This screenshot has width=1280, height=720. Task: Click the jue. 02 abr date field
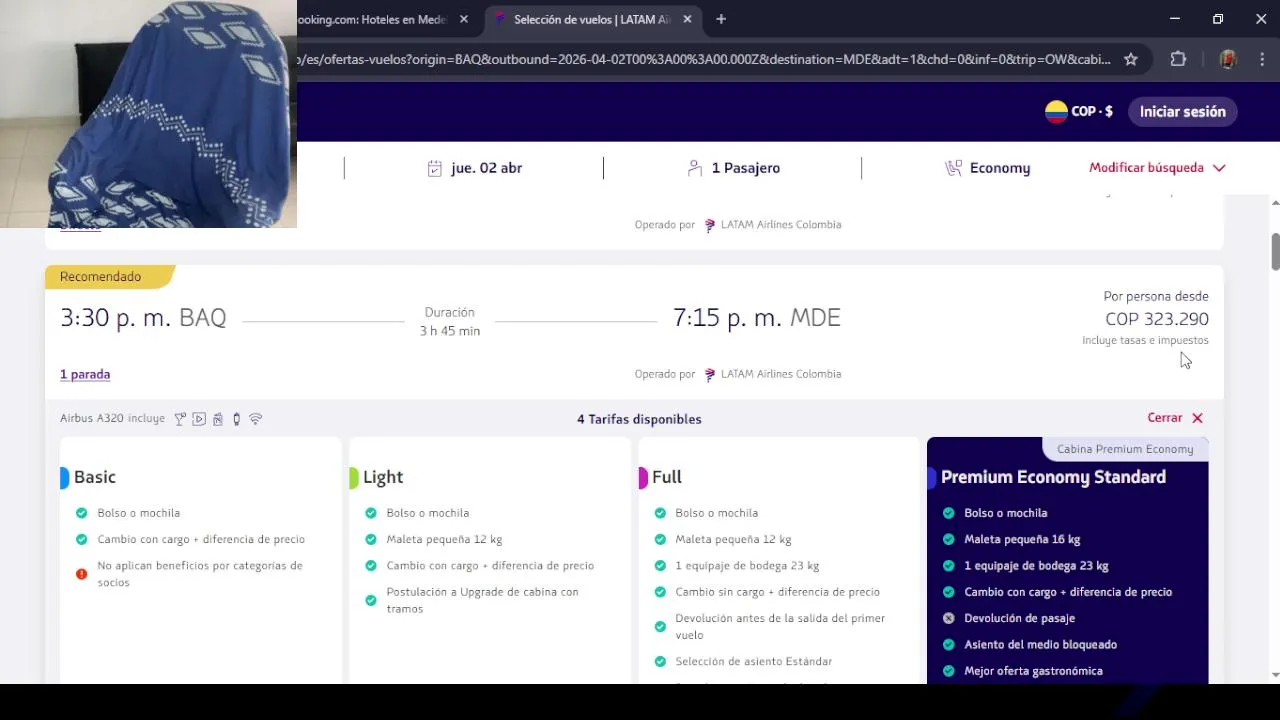pyautogui.click(x=474, y=168)
